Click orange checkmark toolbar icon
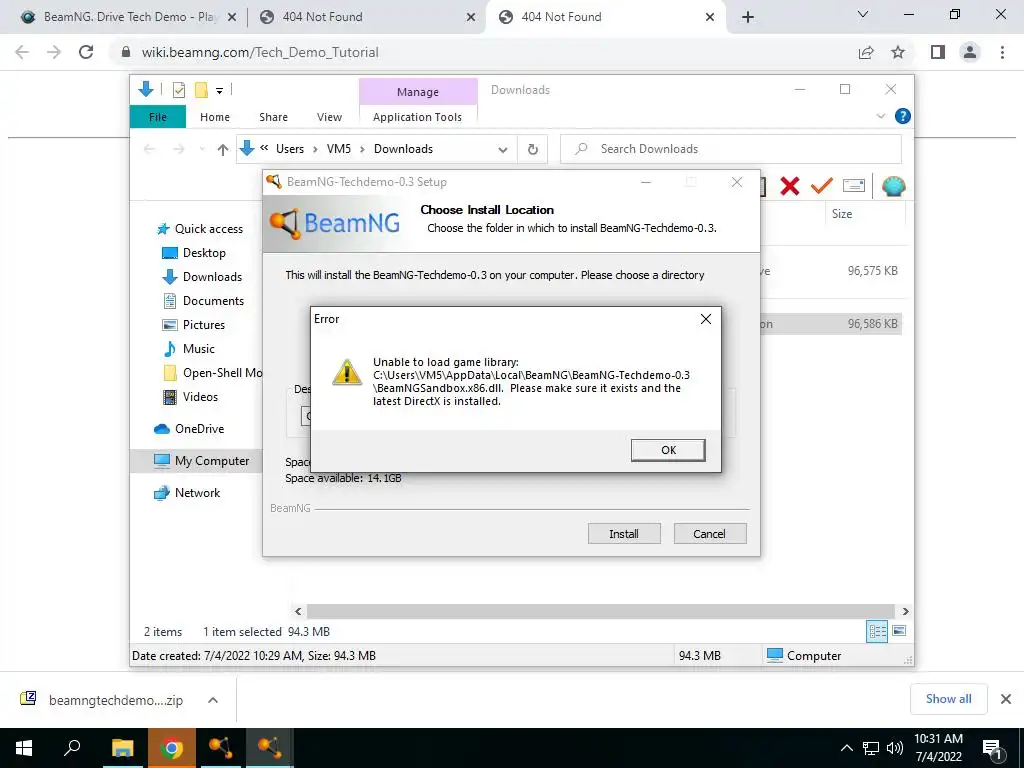Viewport: 1024px width, 768px height. 822,186
